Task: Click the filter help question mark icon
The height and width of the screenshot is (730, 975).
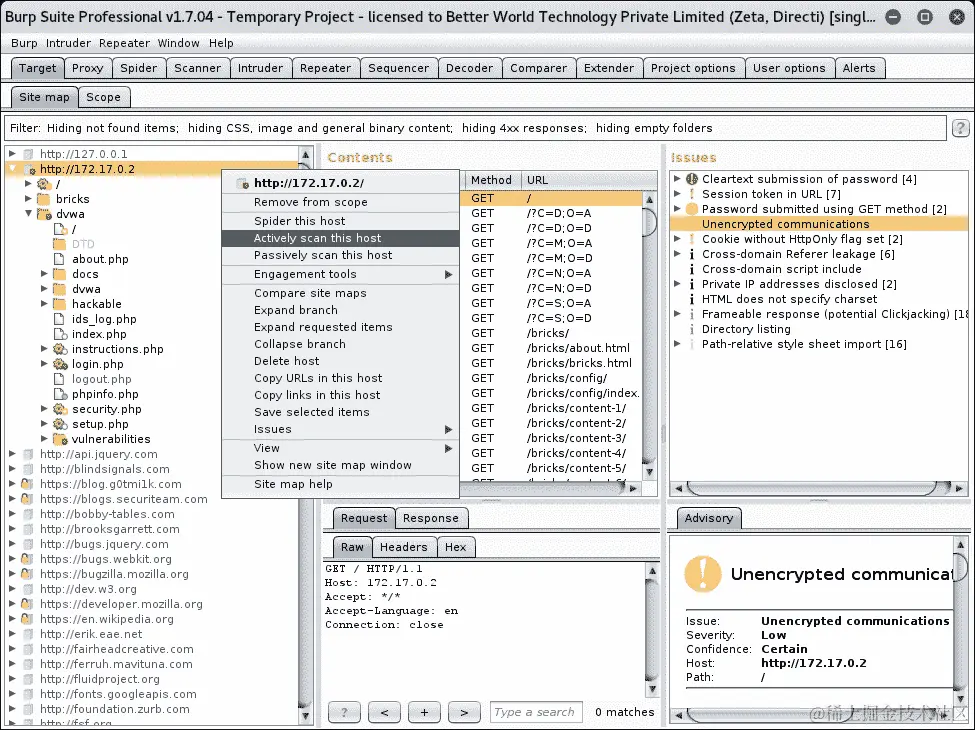Action: tap(960, 128)
